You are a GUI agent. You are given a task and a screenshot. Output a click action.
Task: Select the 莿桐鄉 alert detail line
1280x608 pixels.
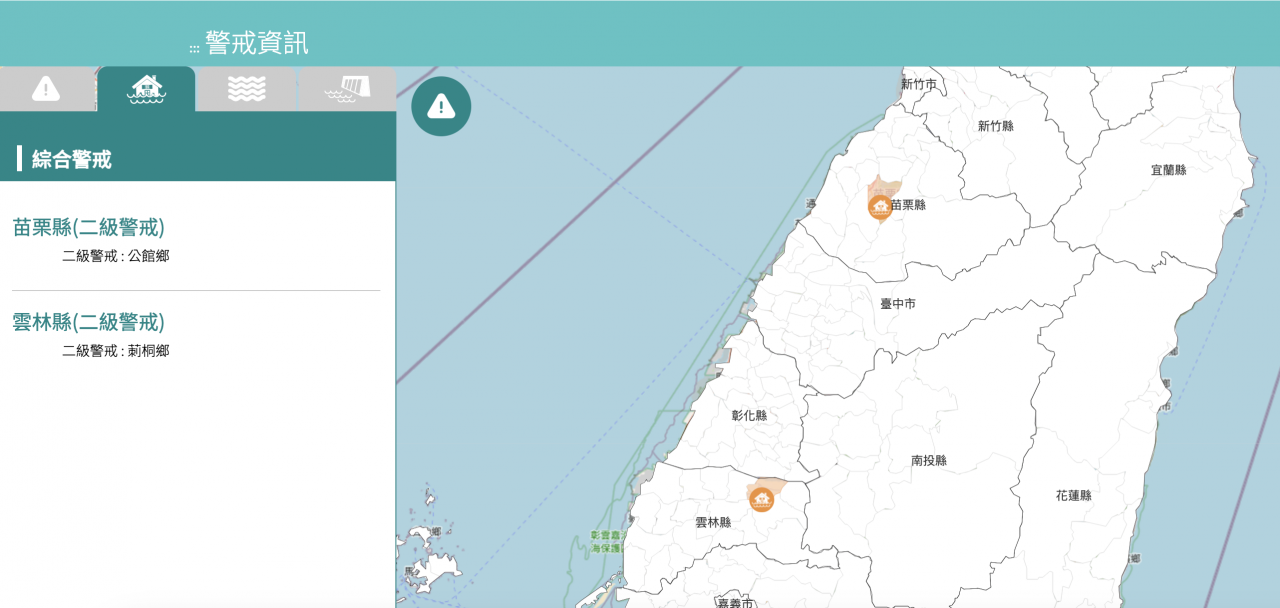(115, 351)
